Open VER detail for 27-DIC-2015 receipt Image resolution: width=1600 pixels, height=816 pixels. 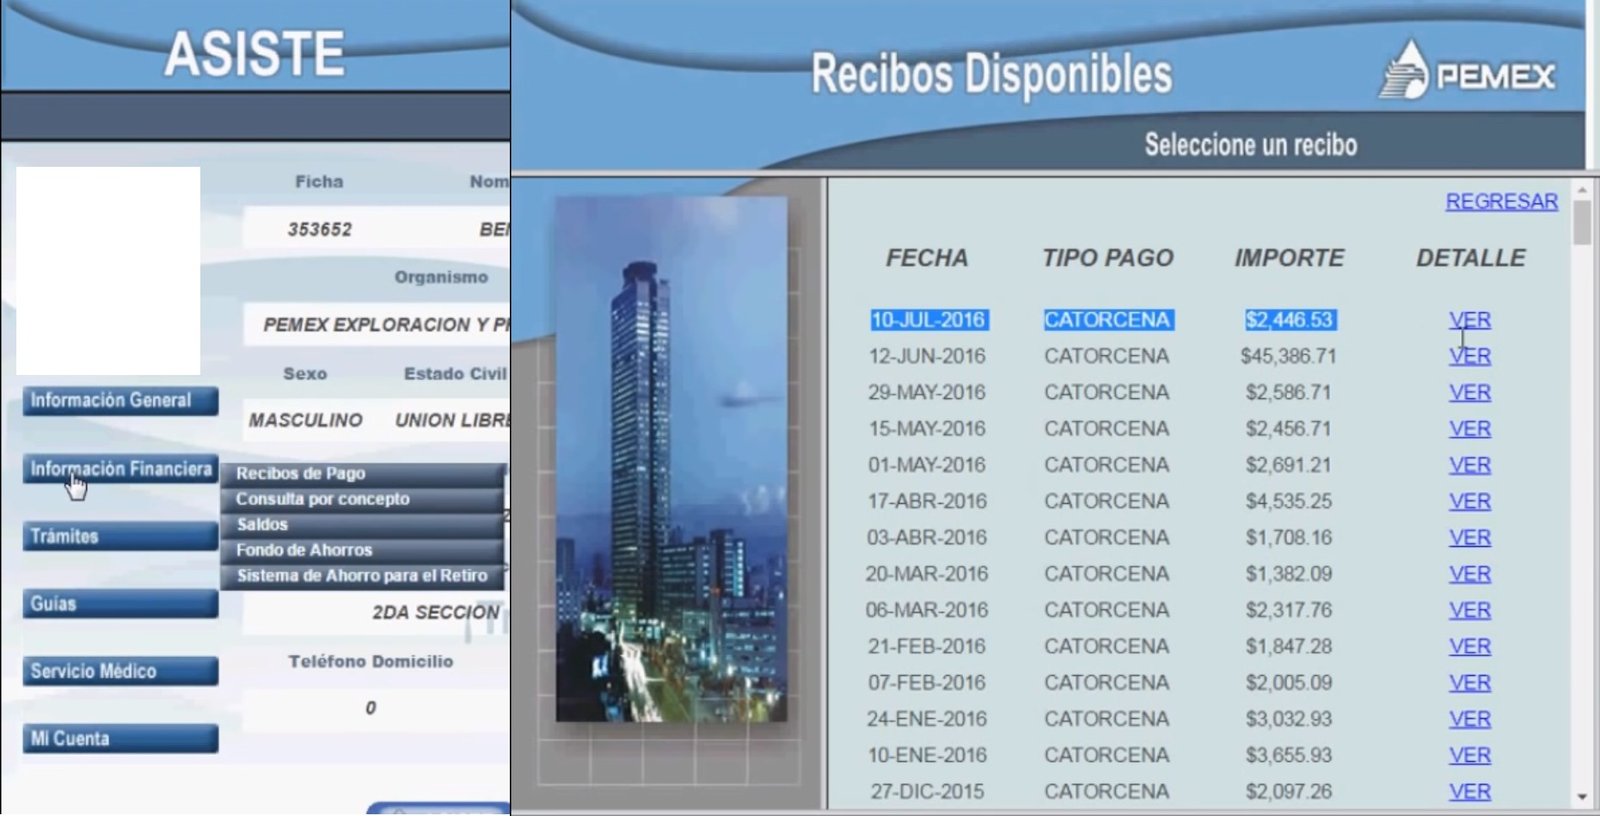1469,792
